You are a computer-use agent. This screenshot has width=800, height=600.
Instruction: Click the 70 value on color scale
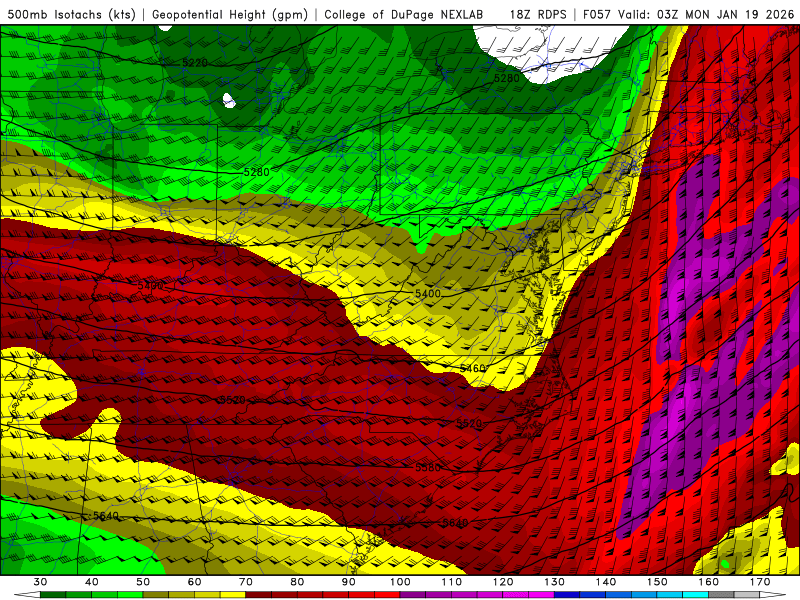(245, 582)
